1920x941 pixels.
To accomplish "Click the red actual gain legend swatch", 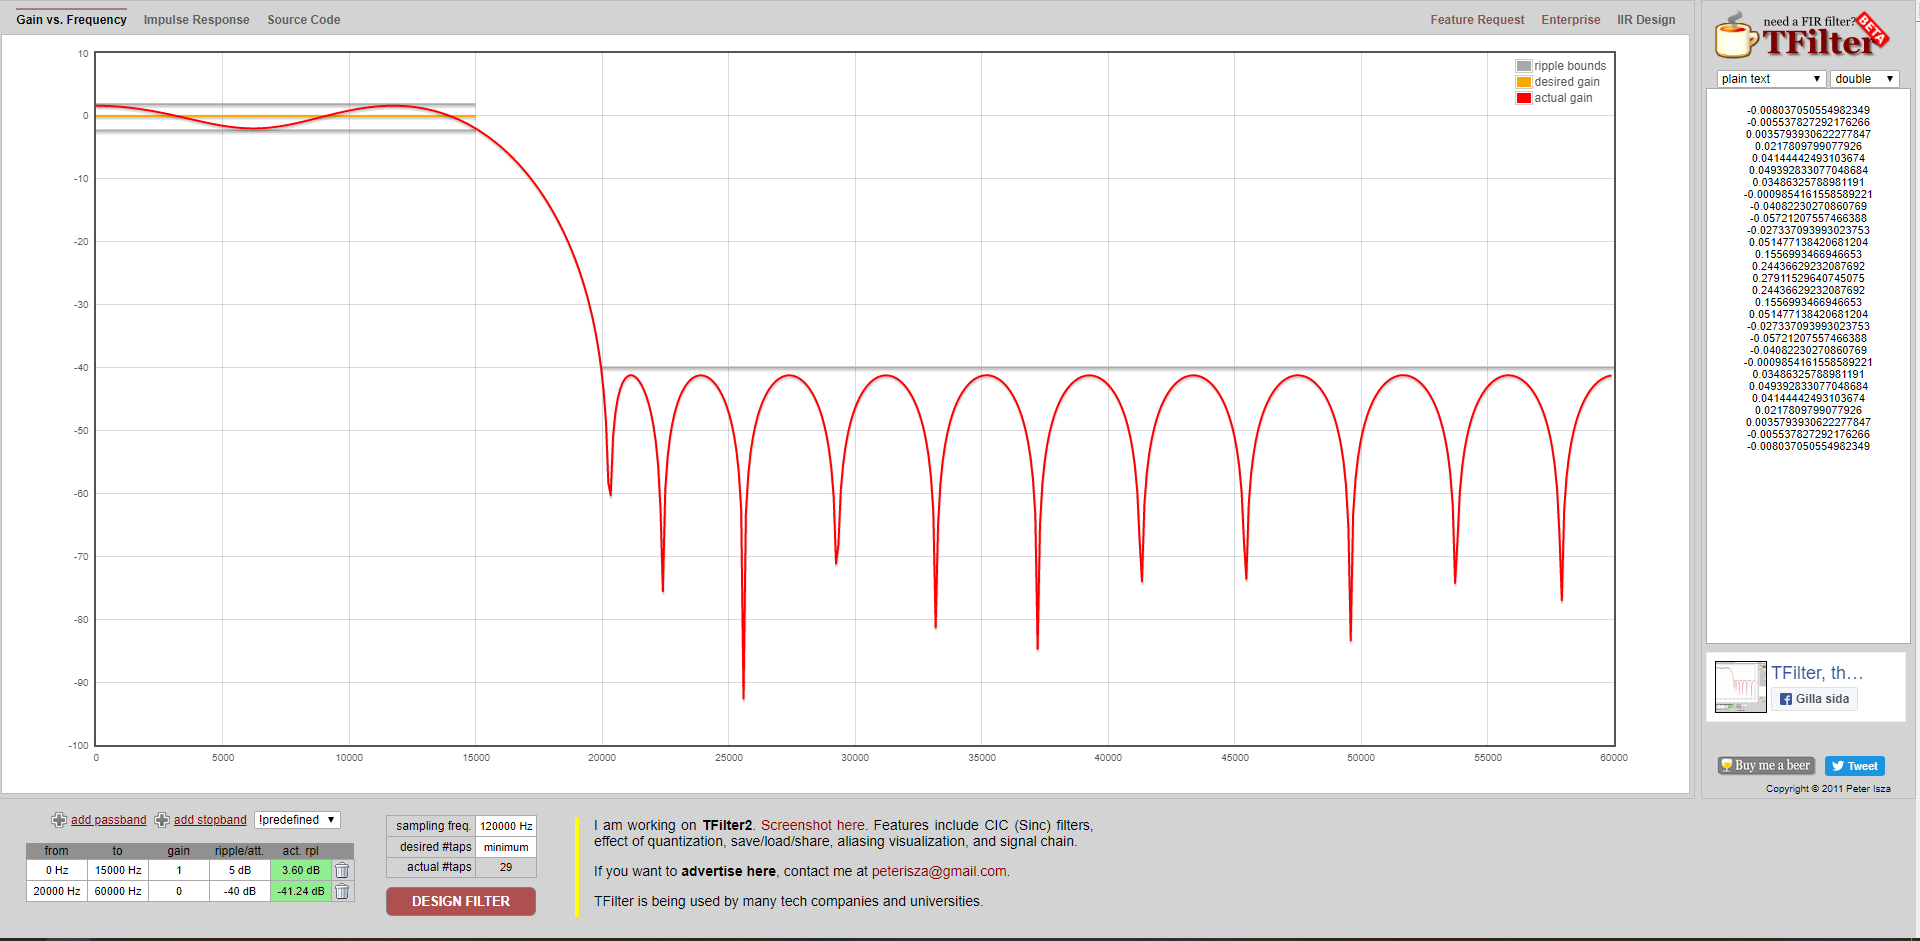I will point(1524,98).
